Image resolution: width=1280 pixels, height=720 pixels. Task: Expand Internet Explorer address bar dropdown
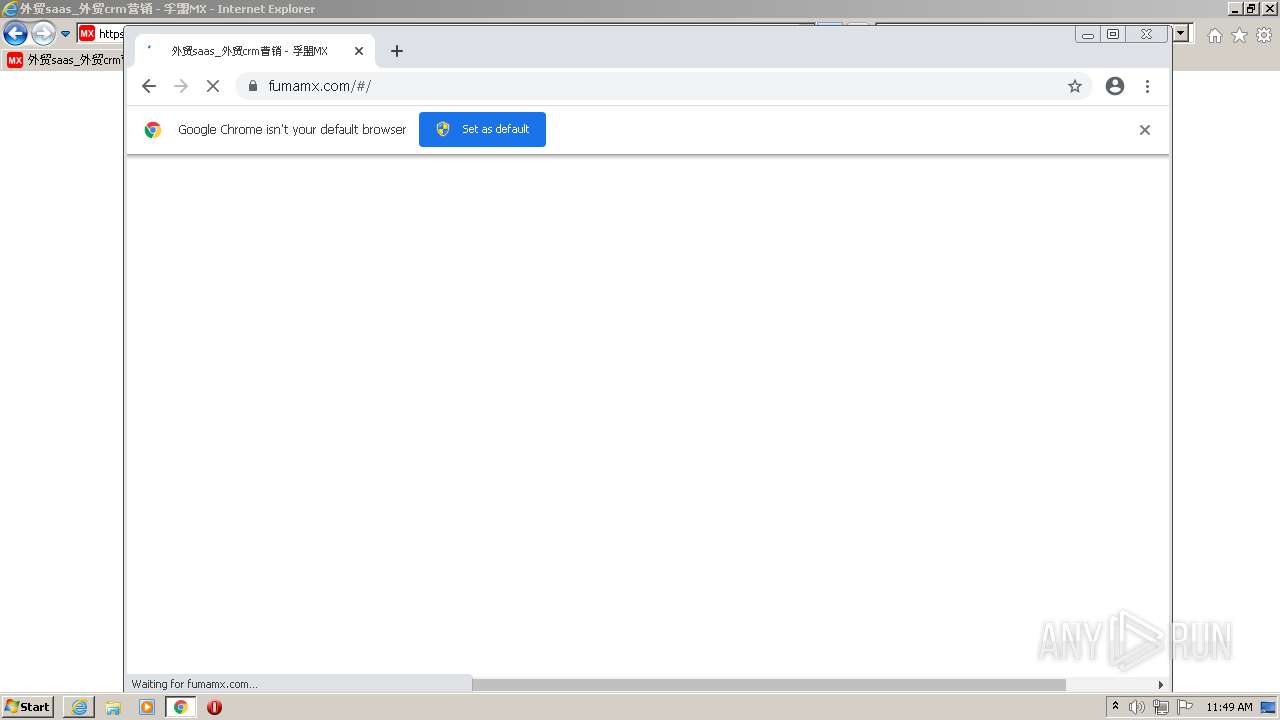(x=1181, y=33)
